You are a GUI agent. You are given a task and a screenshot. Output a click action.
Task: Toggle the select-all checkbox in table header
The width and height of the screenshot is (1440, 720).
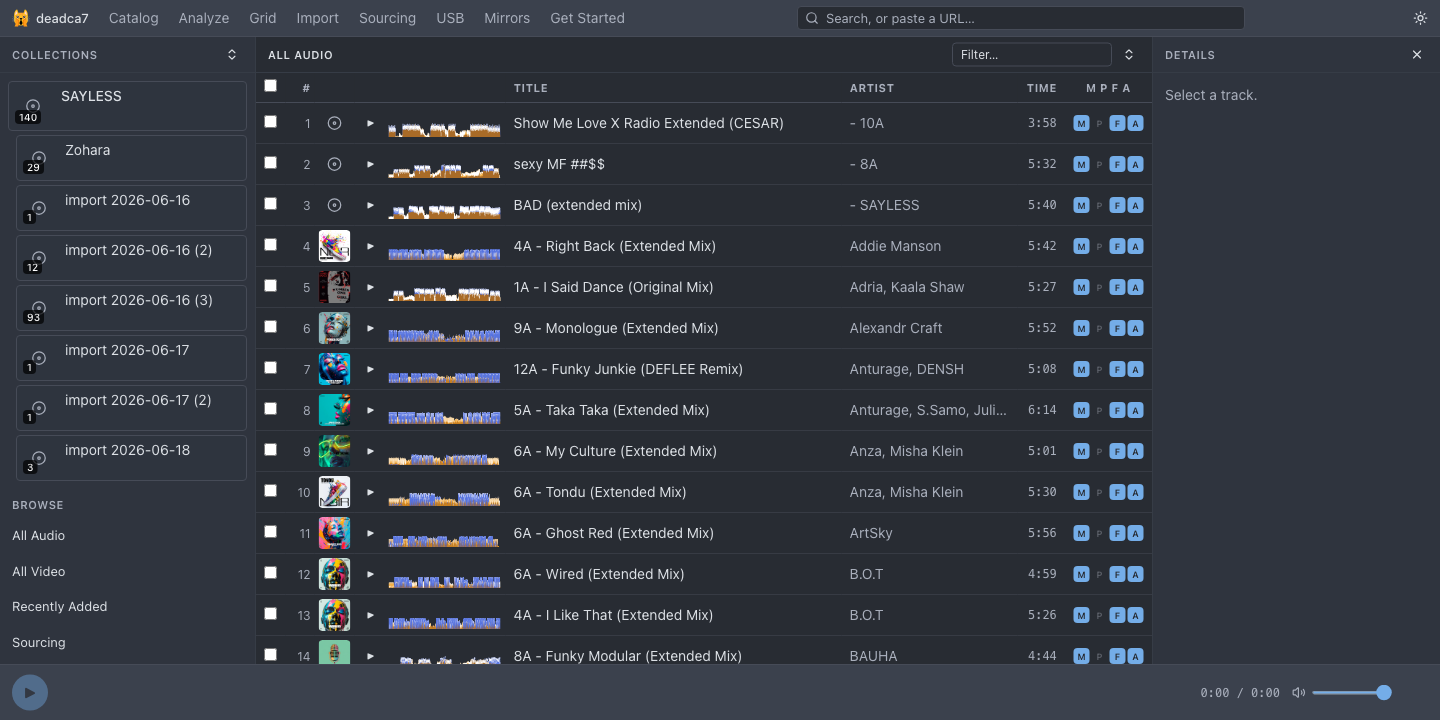(270, 86)
